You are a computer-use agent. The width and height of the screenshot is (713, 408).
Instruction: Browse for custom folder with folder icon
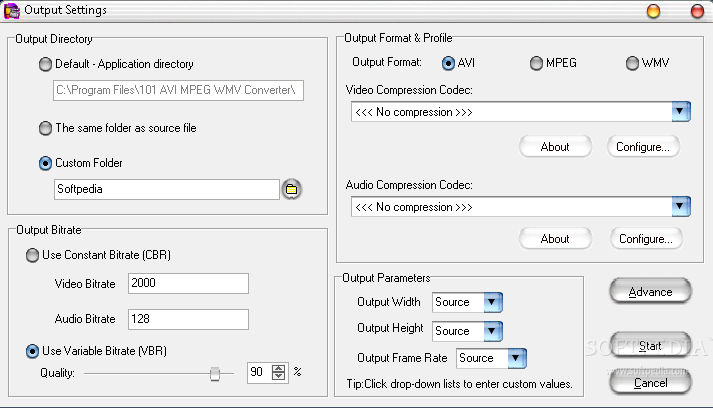point(291,189)
